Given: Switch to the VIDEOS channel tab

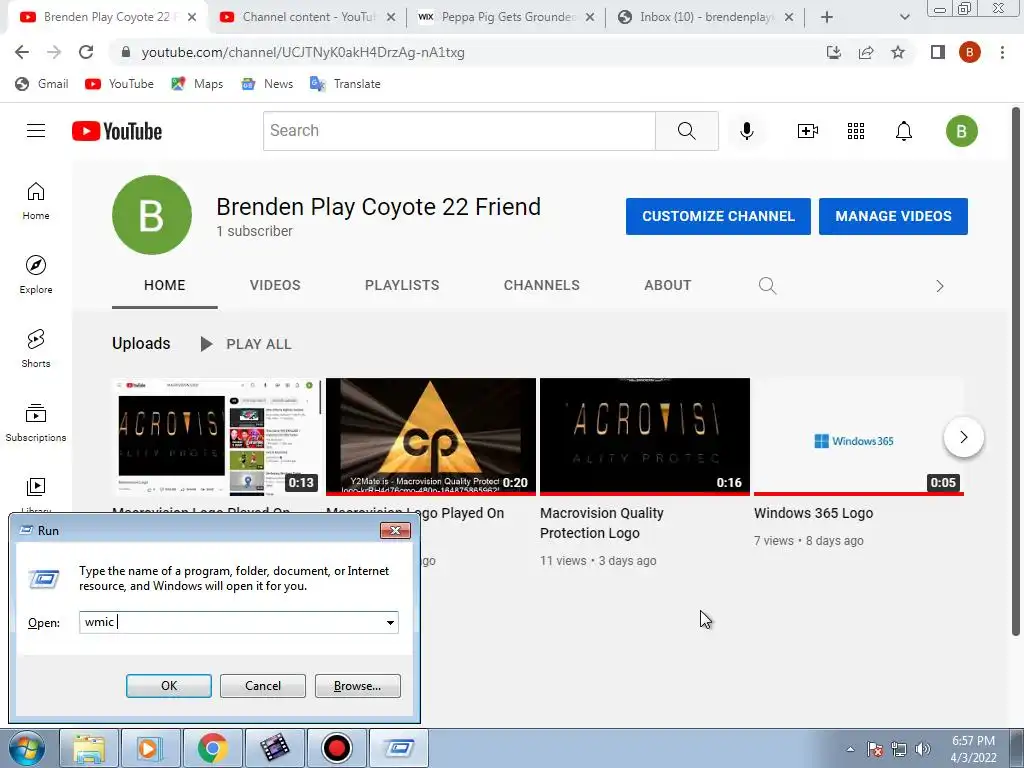Looking at the screenshot, I should click(275, 285).
